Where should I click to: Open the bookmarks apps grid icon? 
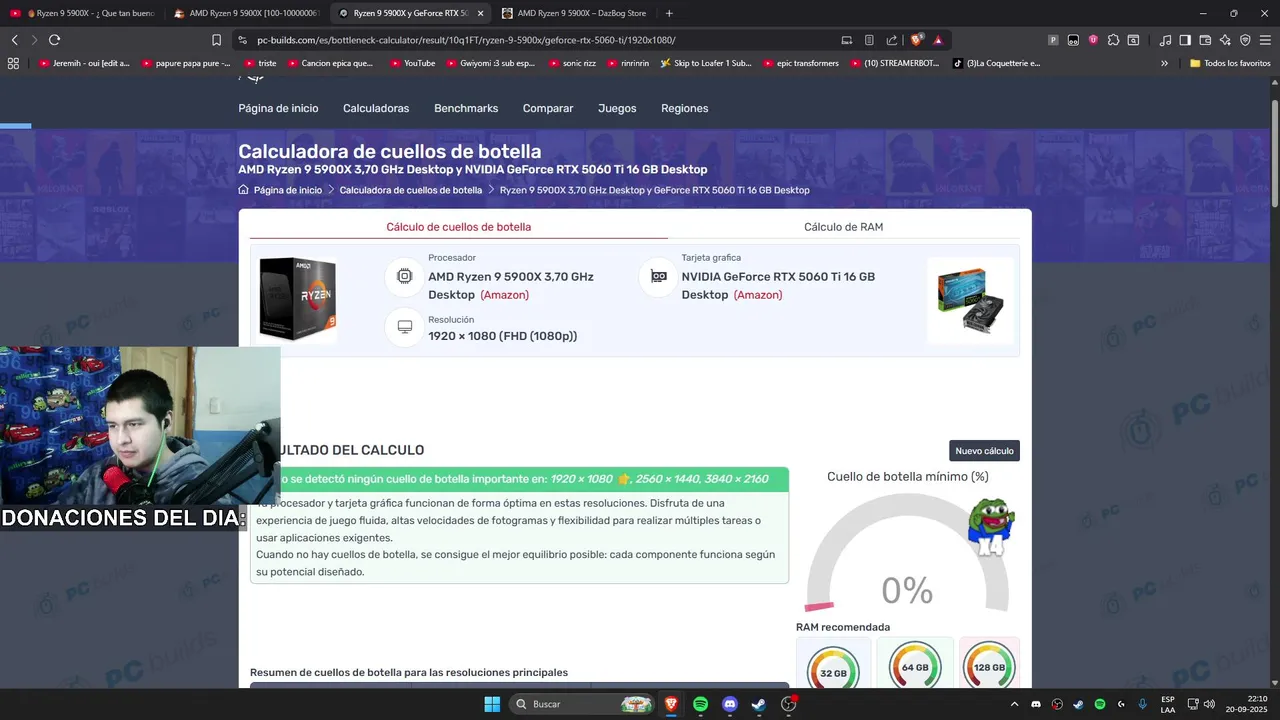13,63
